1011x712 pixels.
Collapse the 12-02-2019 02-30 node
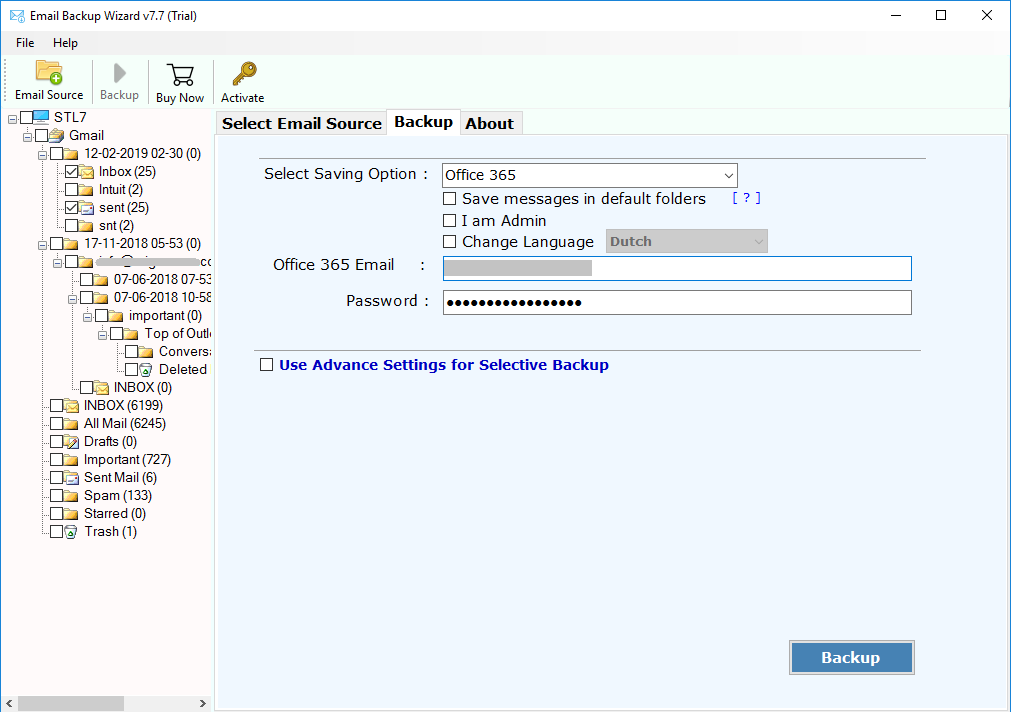(42, 155)
